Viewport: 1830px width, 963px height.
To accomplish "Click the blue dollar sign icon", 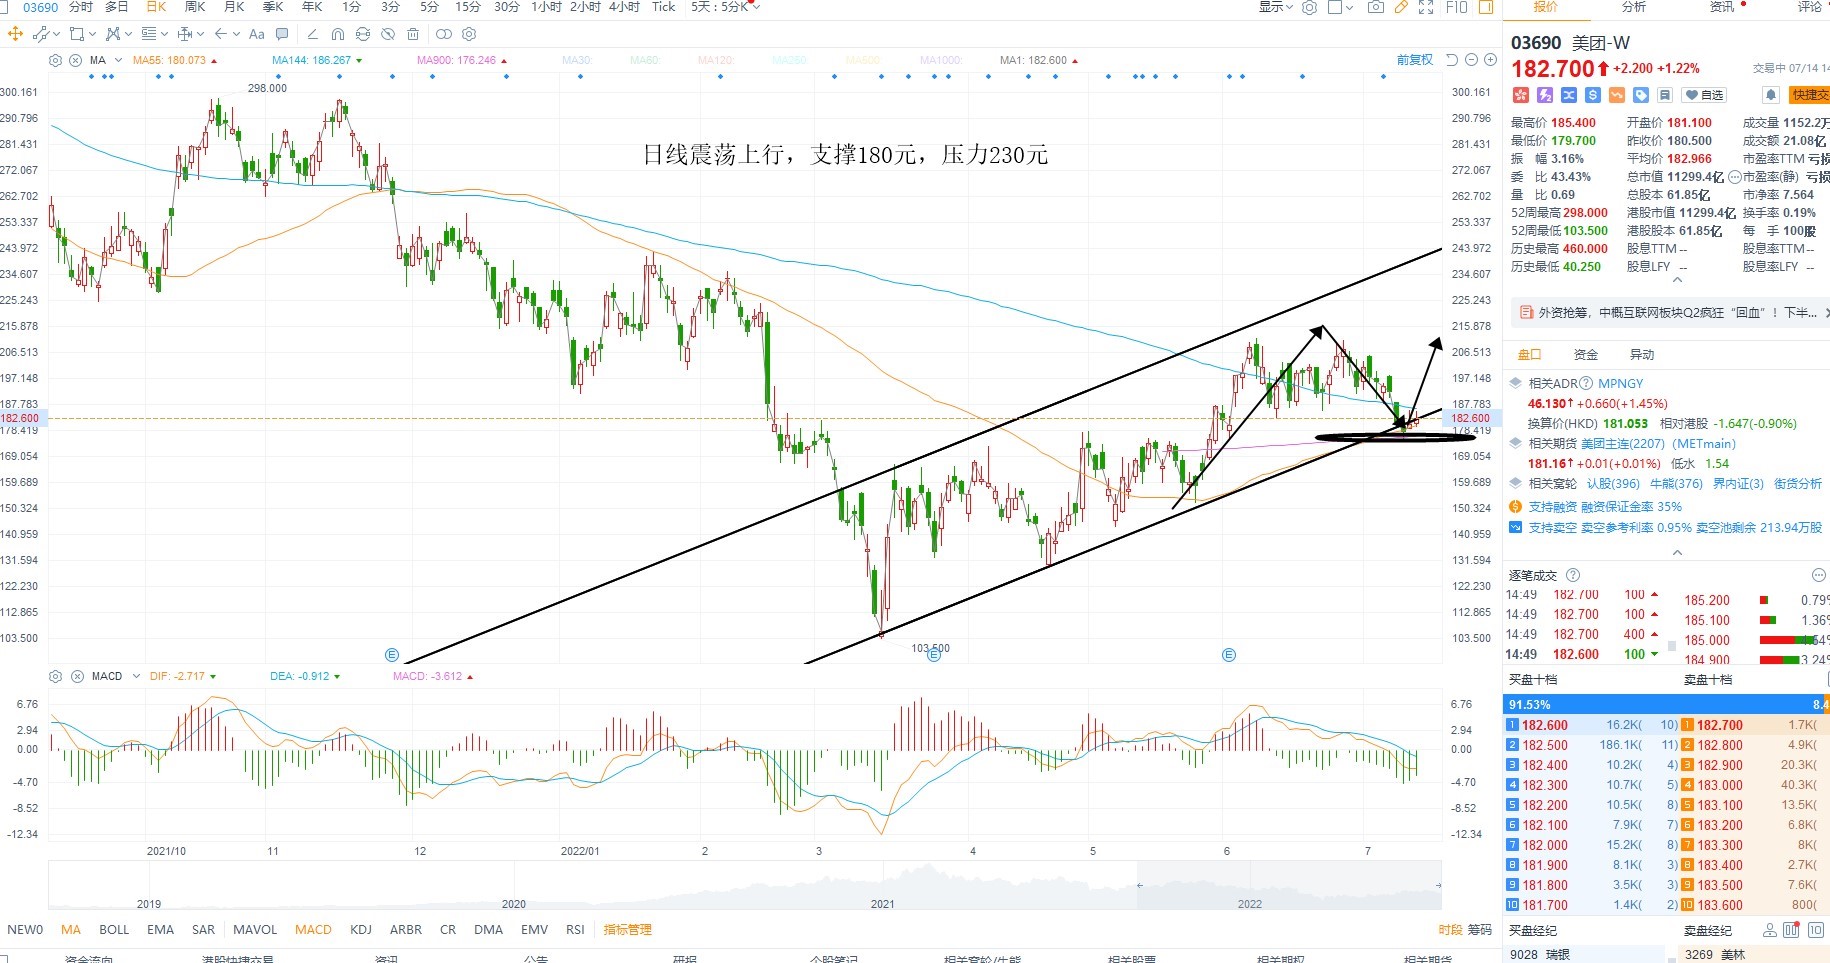I will tap(1593, 95).
